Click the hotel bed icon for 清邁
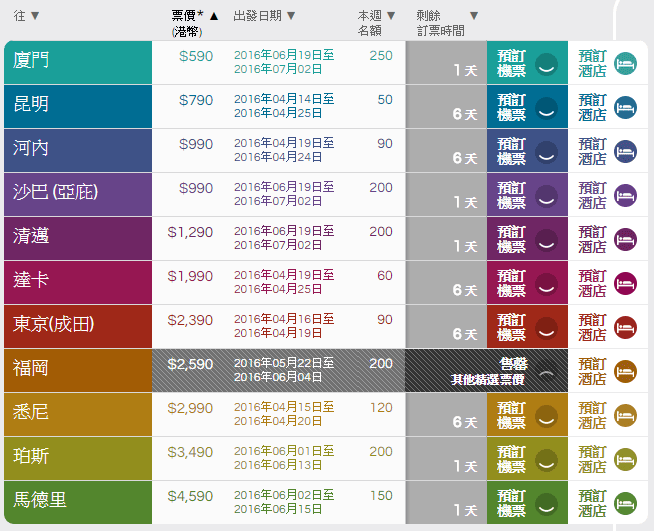654x531 pixels. click(625, 240)
